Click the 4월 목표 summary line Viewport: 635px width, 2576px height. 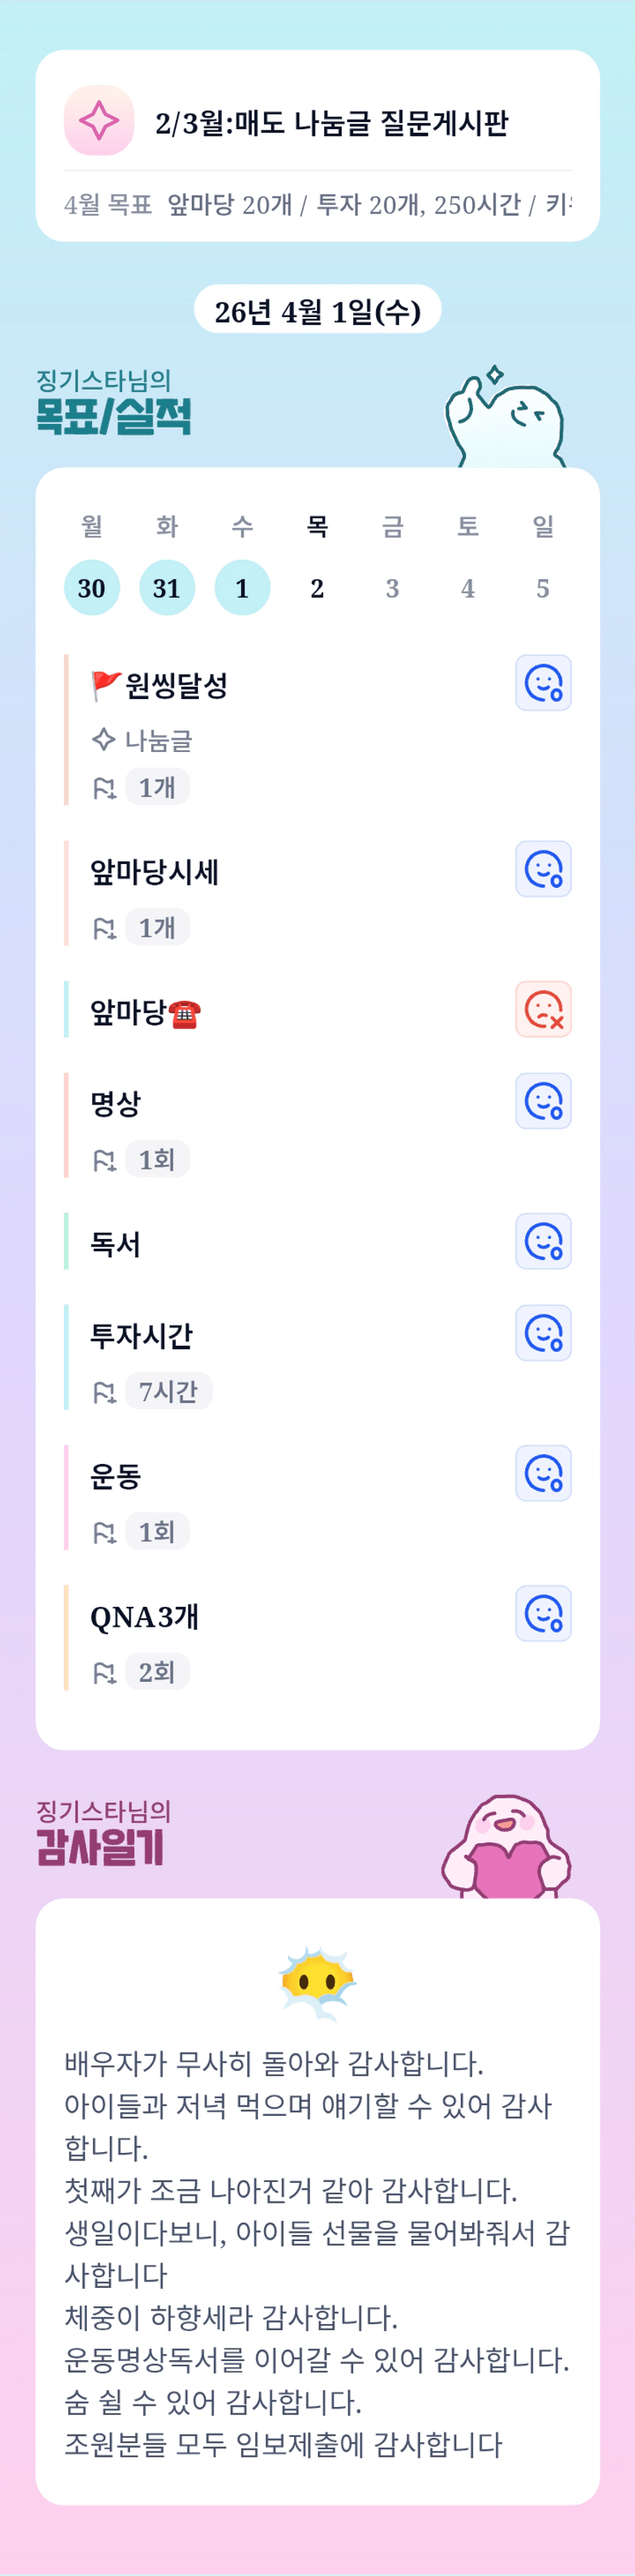[x=317, y=205]
